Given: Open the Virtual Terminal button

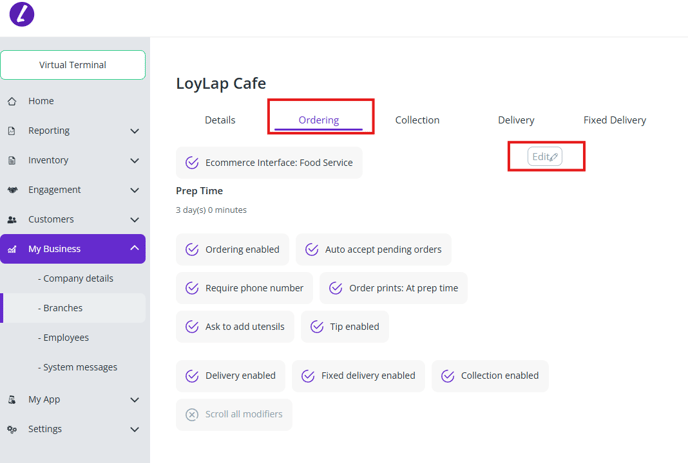Looking at the screenshot, I should point(73,65).
